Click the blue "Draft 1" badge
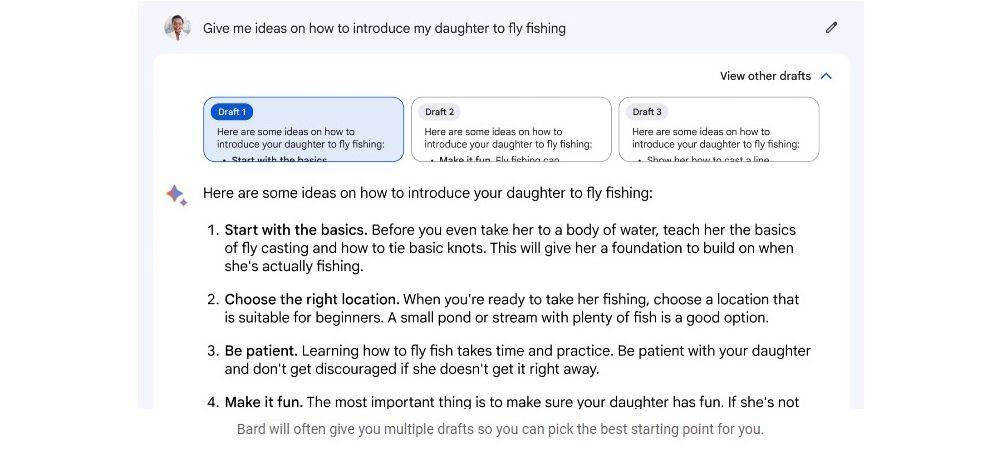 click(x=232, y=112)
